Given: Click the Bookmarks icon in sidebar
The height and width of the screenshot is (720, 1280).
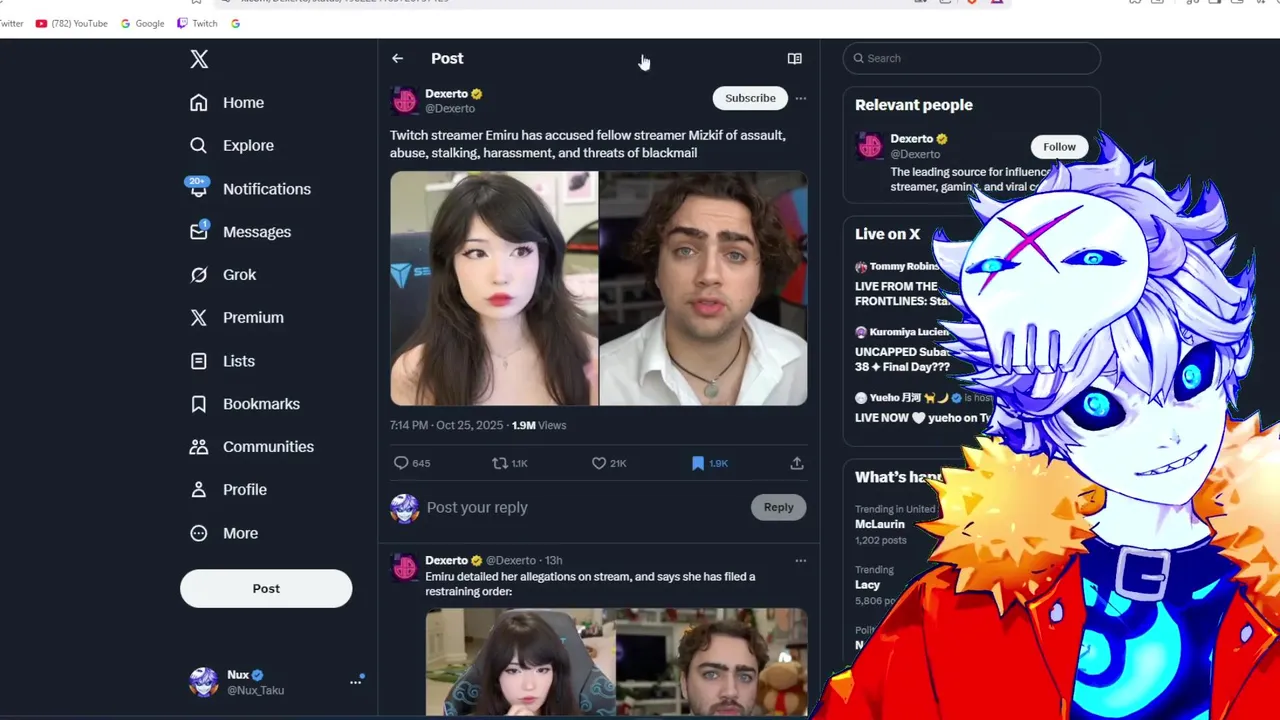Looking at the screenshot, I should pyautogui.click(x=199, y=404).
